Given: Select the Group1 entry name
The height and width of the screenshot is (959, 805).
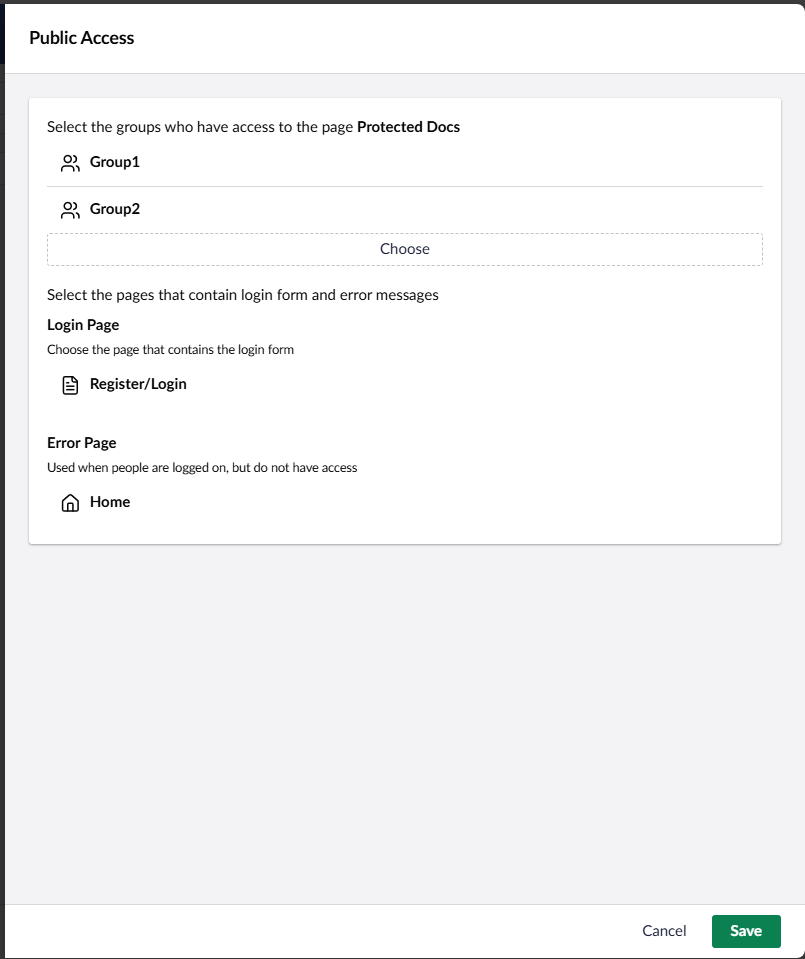Looking at the screenshot, I should click(x=115, y=162).
